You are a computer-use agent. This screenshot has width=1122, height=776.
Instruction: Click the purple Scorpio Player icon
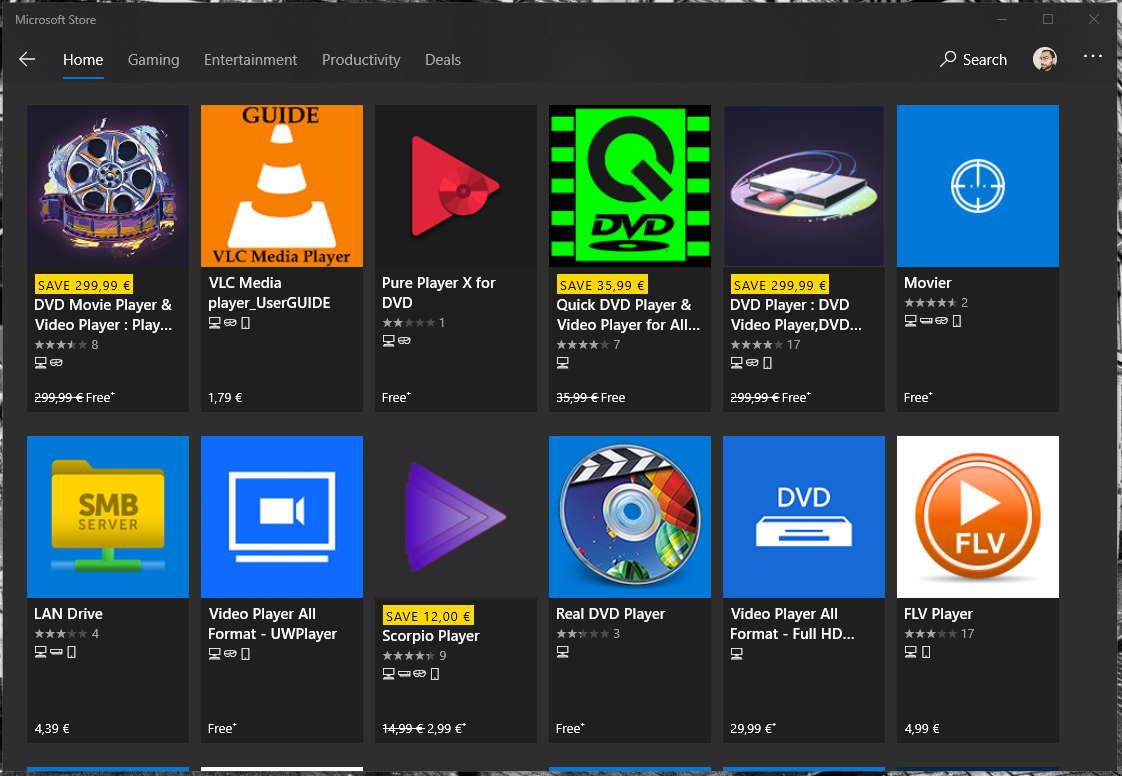455,516
